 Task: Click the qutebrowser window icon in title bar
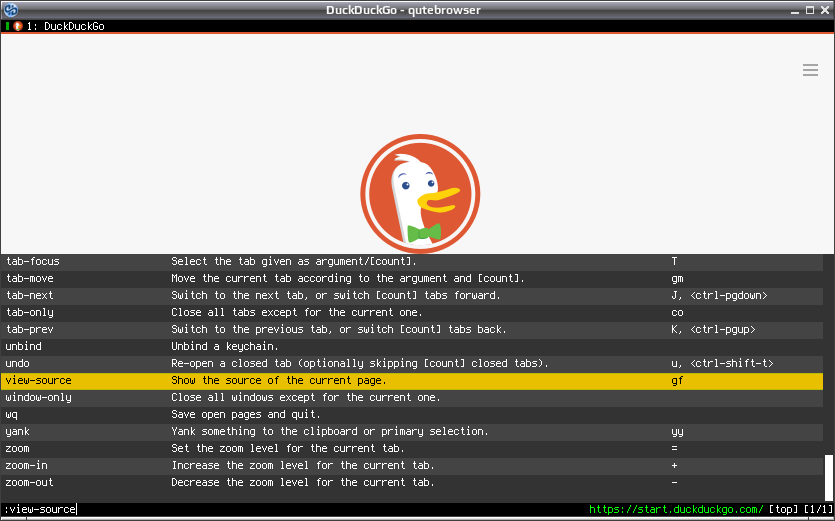pyautogui.click(x=11, y=10)
